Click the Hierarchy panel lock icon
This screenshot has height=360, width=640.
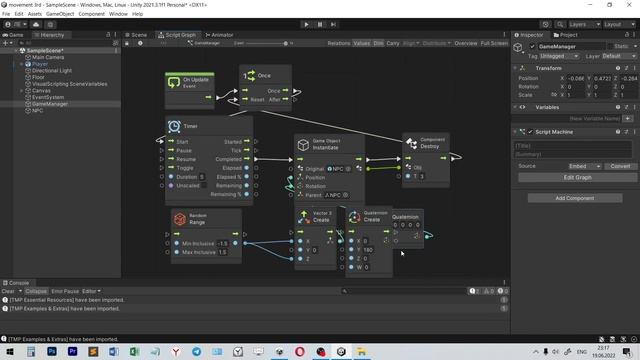[x=108, y=35]
